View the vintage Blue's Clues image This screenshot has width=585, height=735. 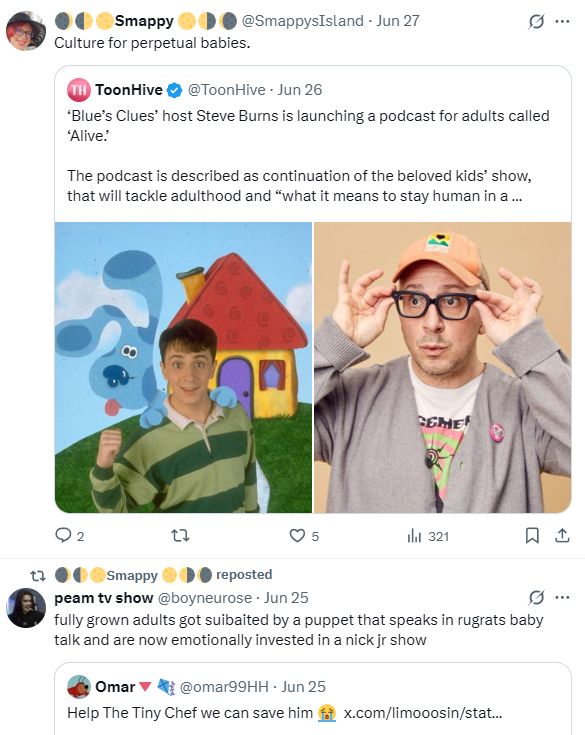[x=183, y=367]
